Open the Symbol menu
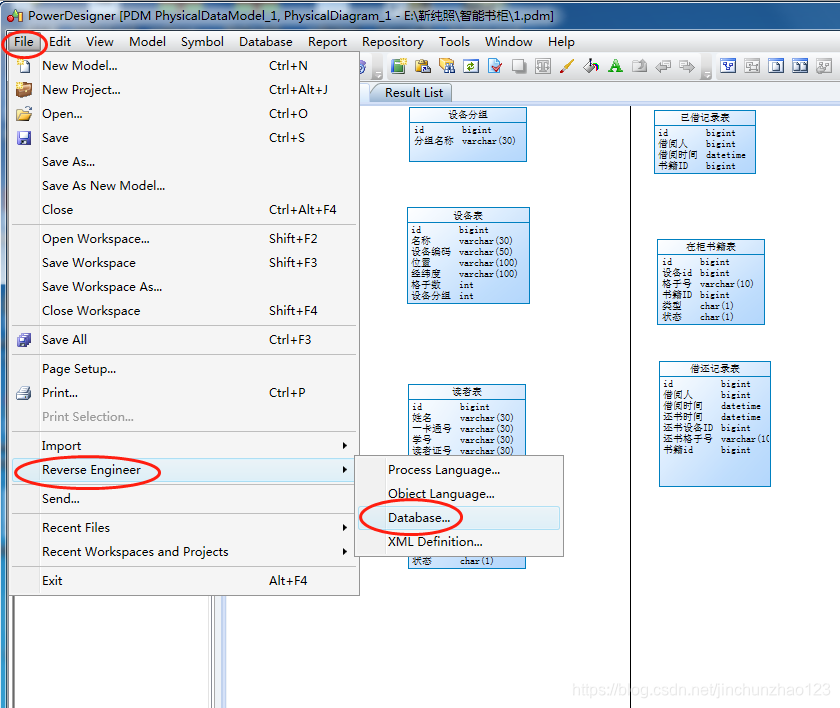The width and height of the screenshot is (840, 708). pos(202,42)
